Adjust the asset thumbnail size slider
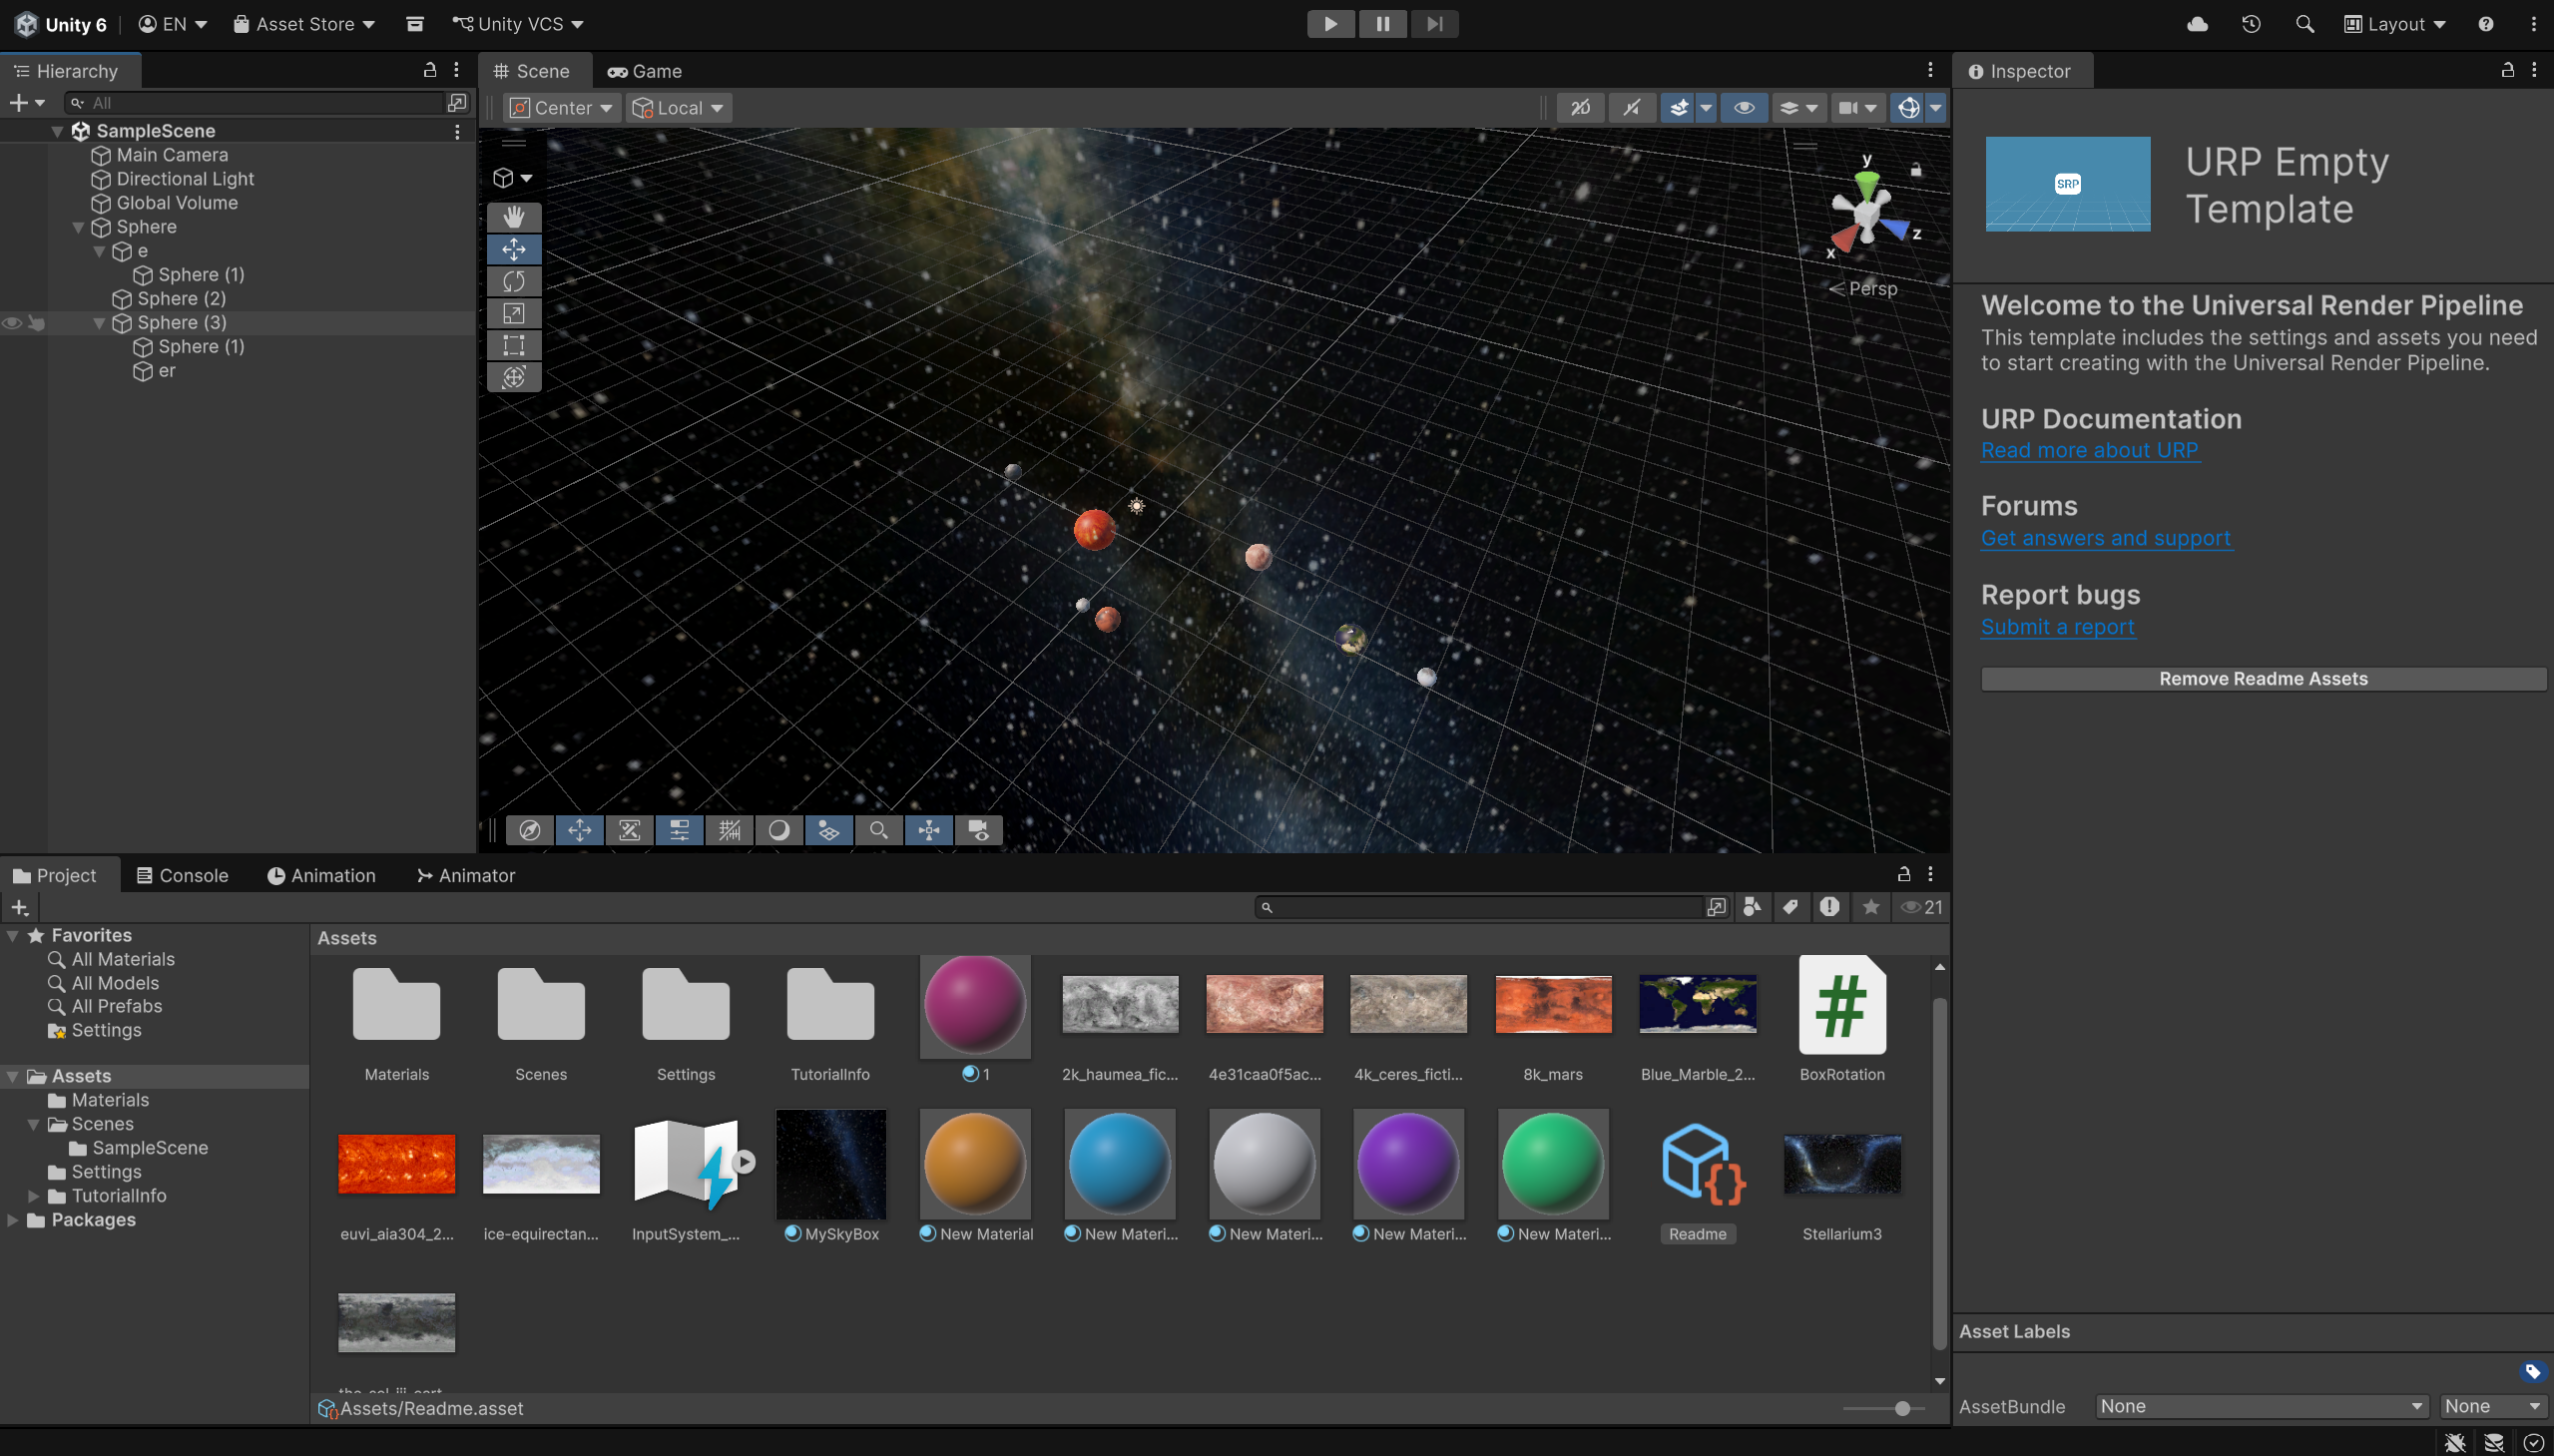 pyautogui.click(x=1902, y=1408)
